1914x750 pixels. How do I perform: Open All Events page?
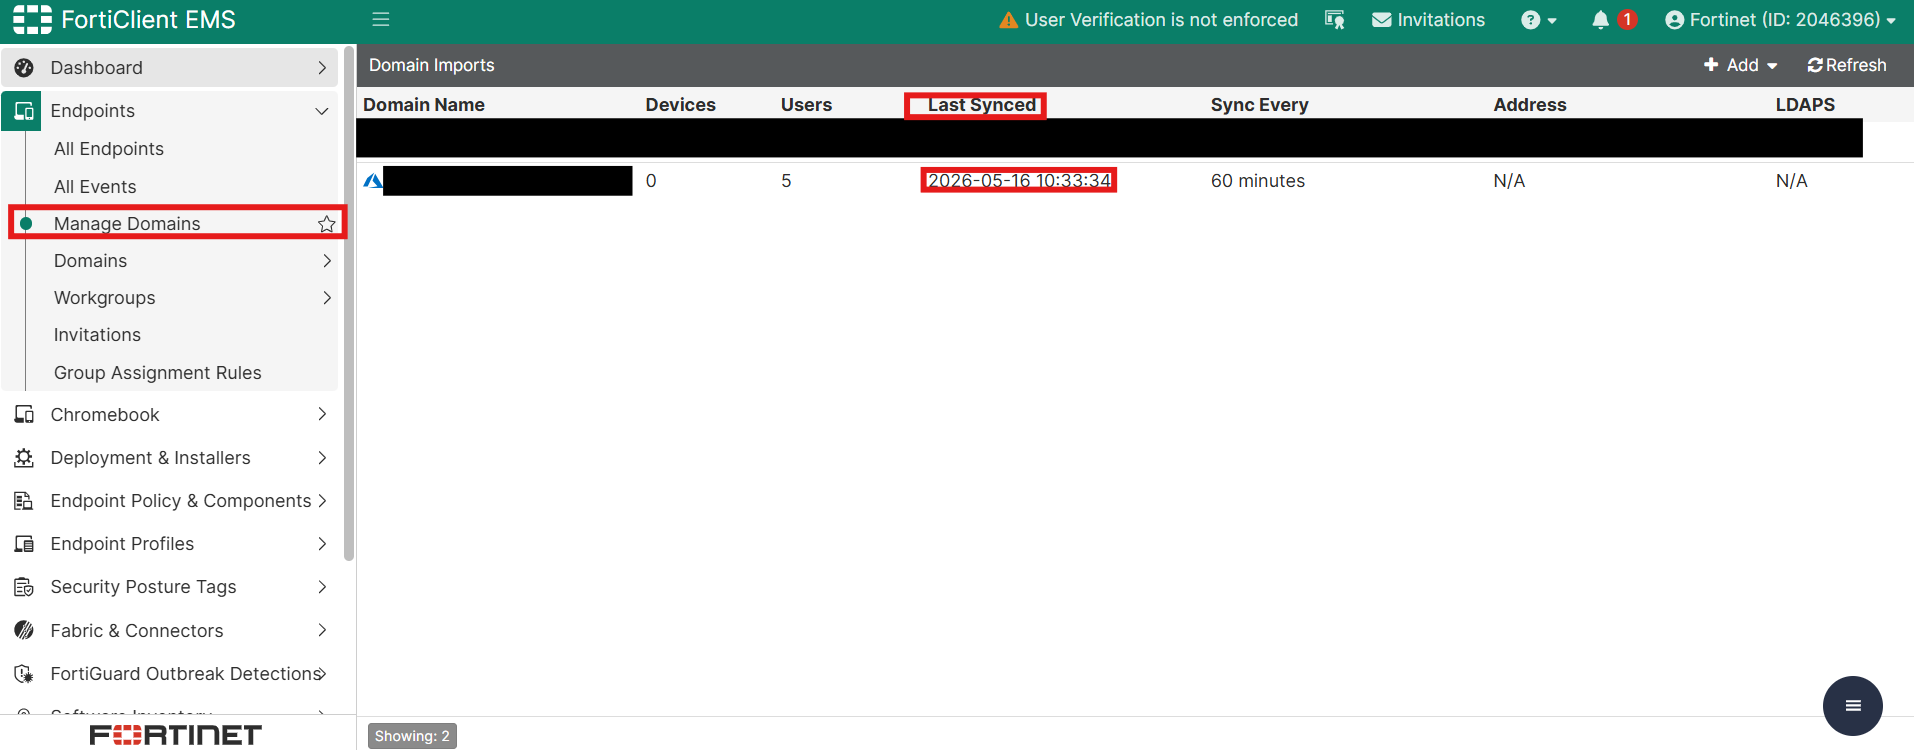95,187
